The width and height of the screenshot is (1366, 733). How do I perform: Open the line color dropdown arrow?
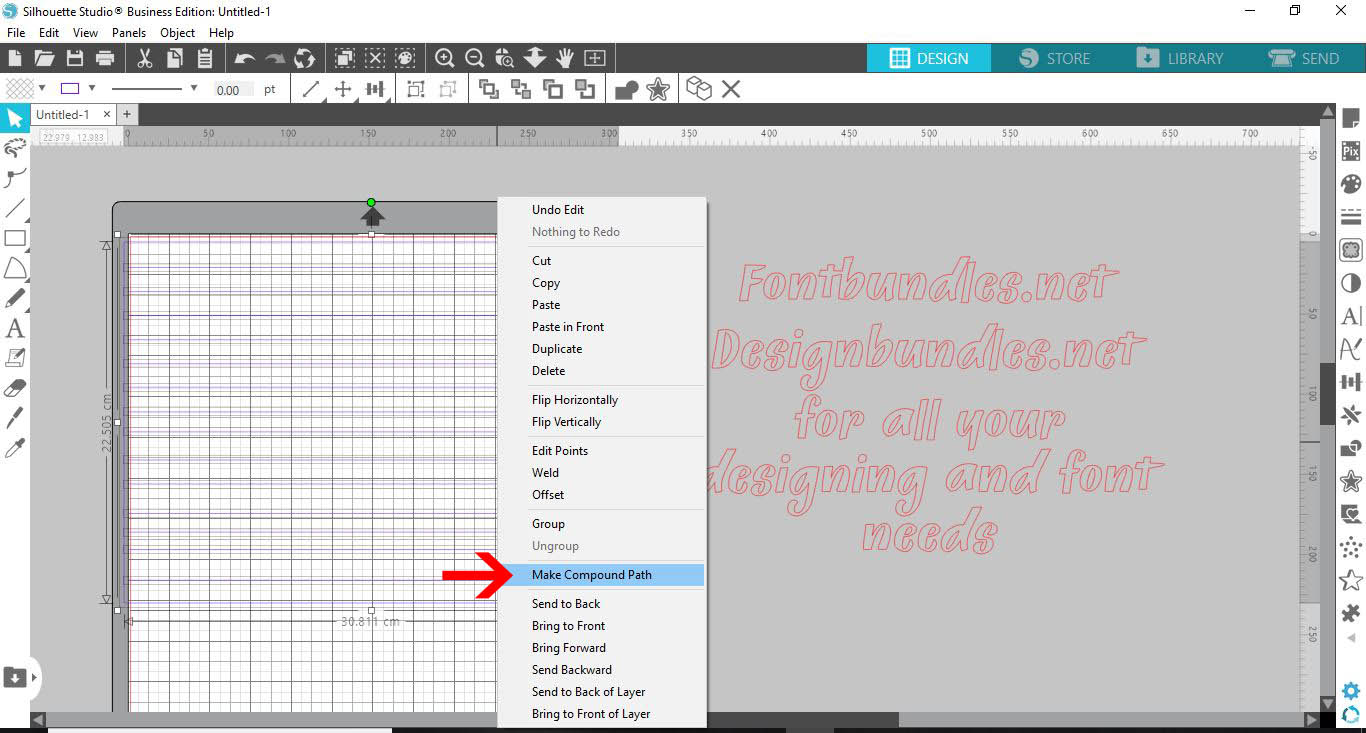click(92, 89)
